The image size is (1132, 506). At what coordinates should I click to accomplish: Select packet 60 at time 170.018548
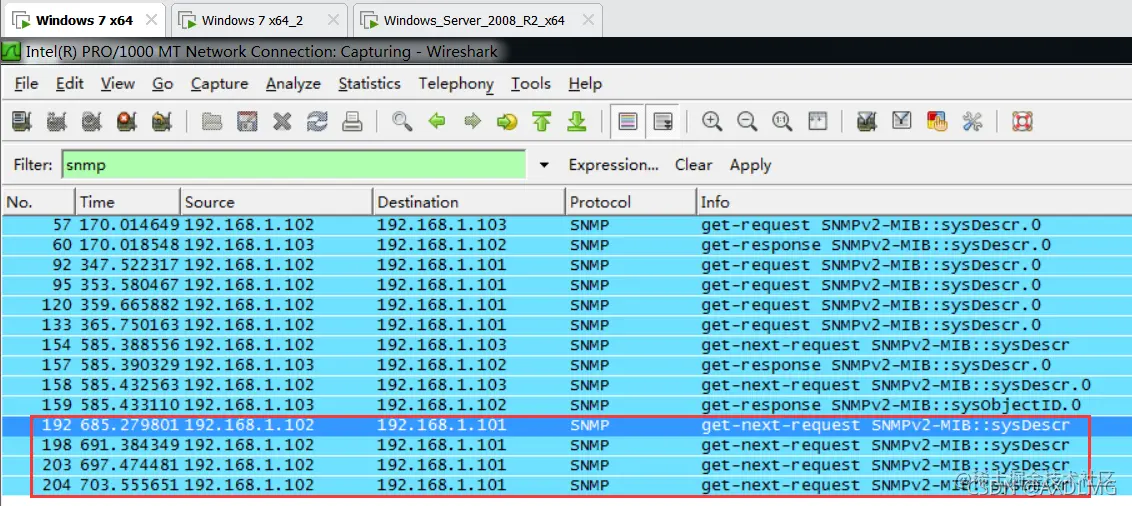pos(566,245)
